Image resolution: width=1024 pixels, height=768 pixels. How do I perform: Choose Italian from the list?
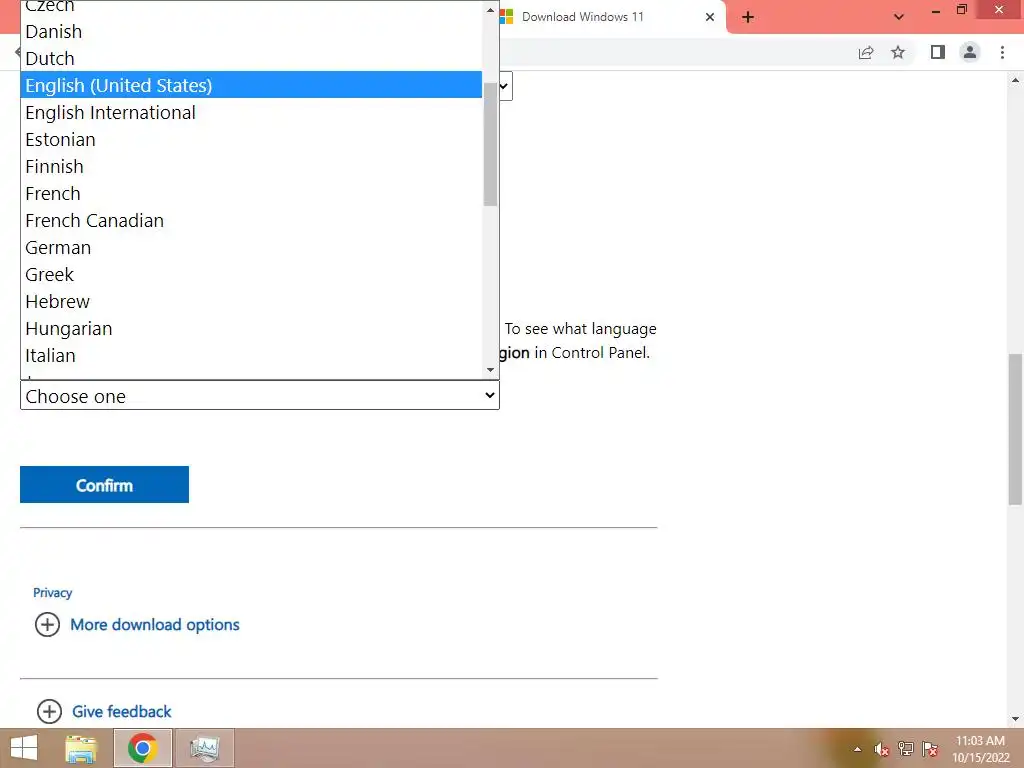251,355
